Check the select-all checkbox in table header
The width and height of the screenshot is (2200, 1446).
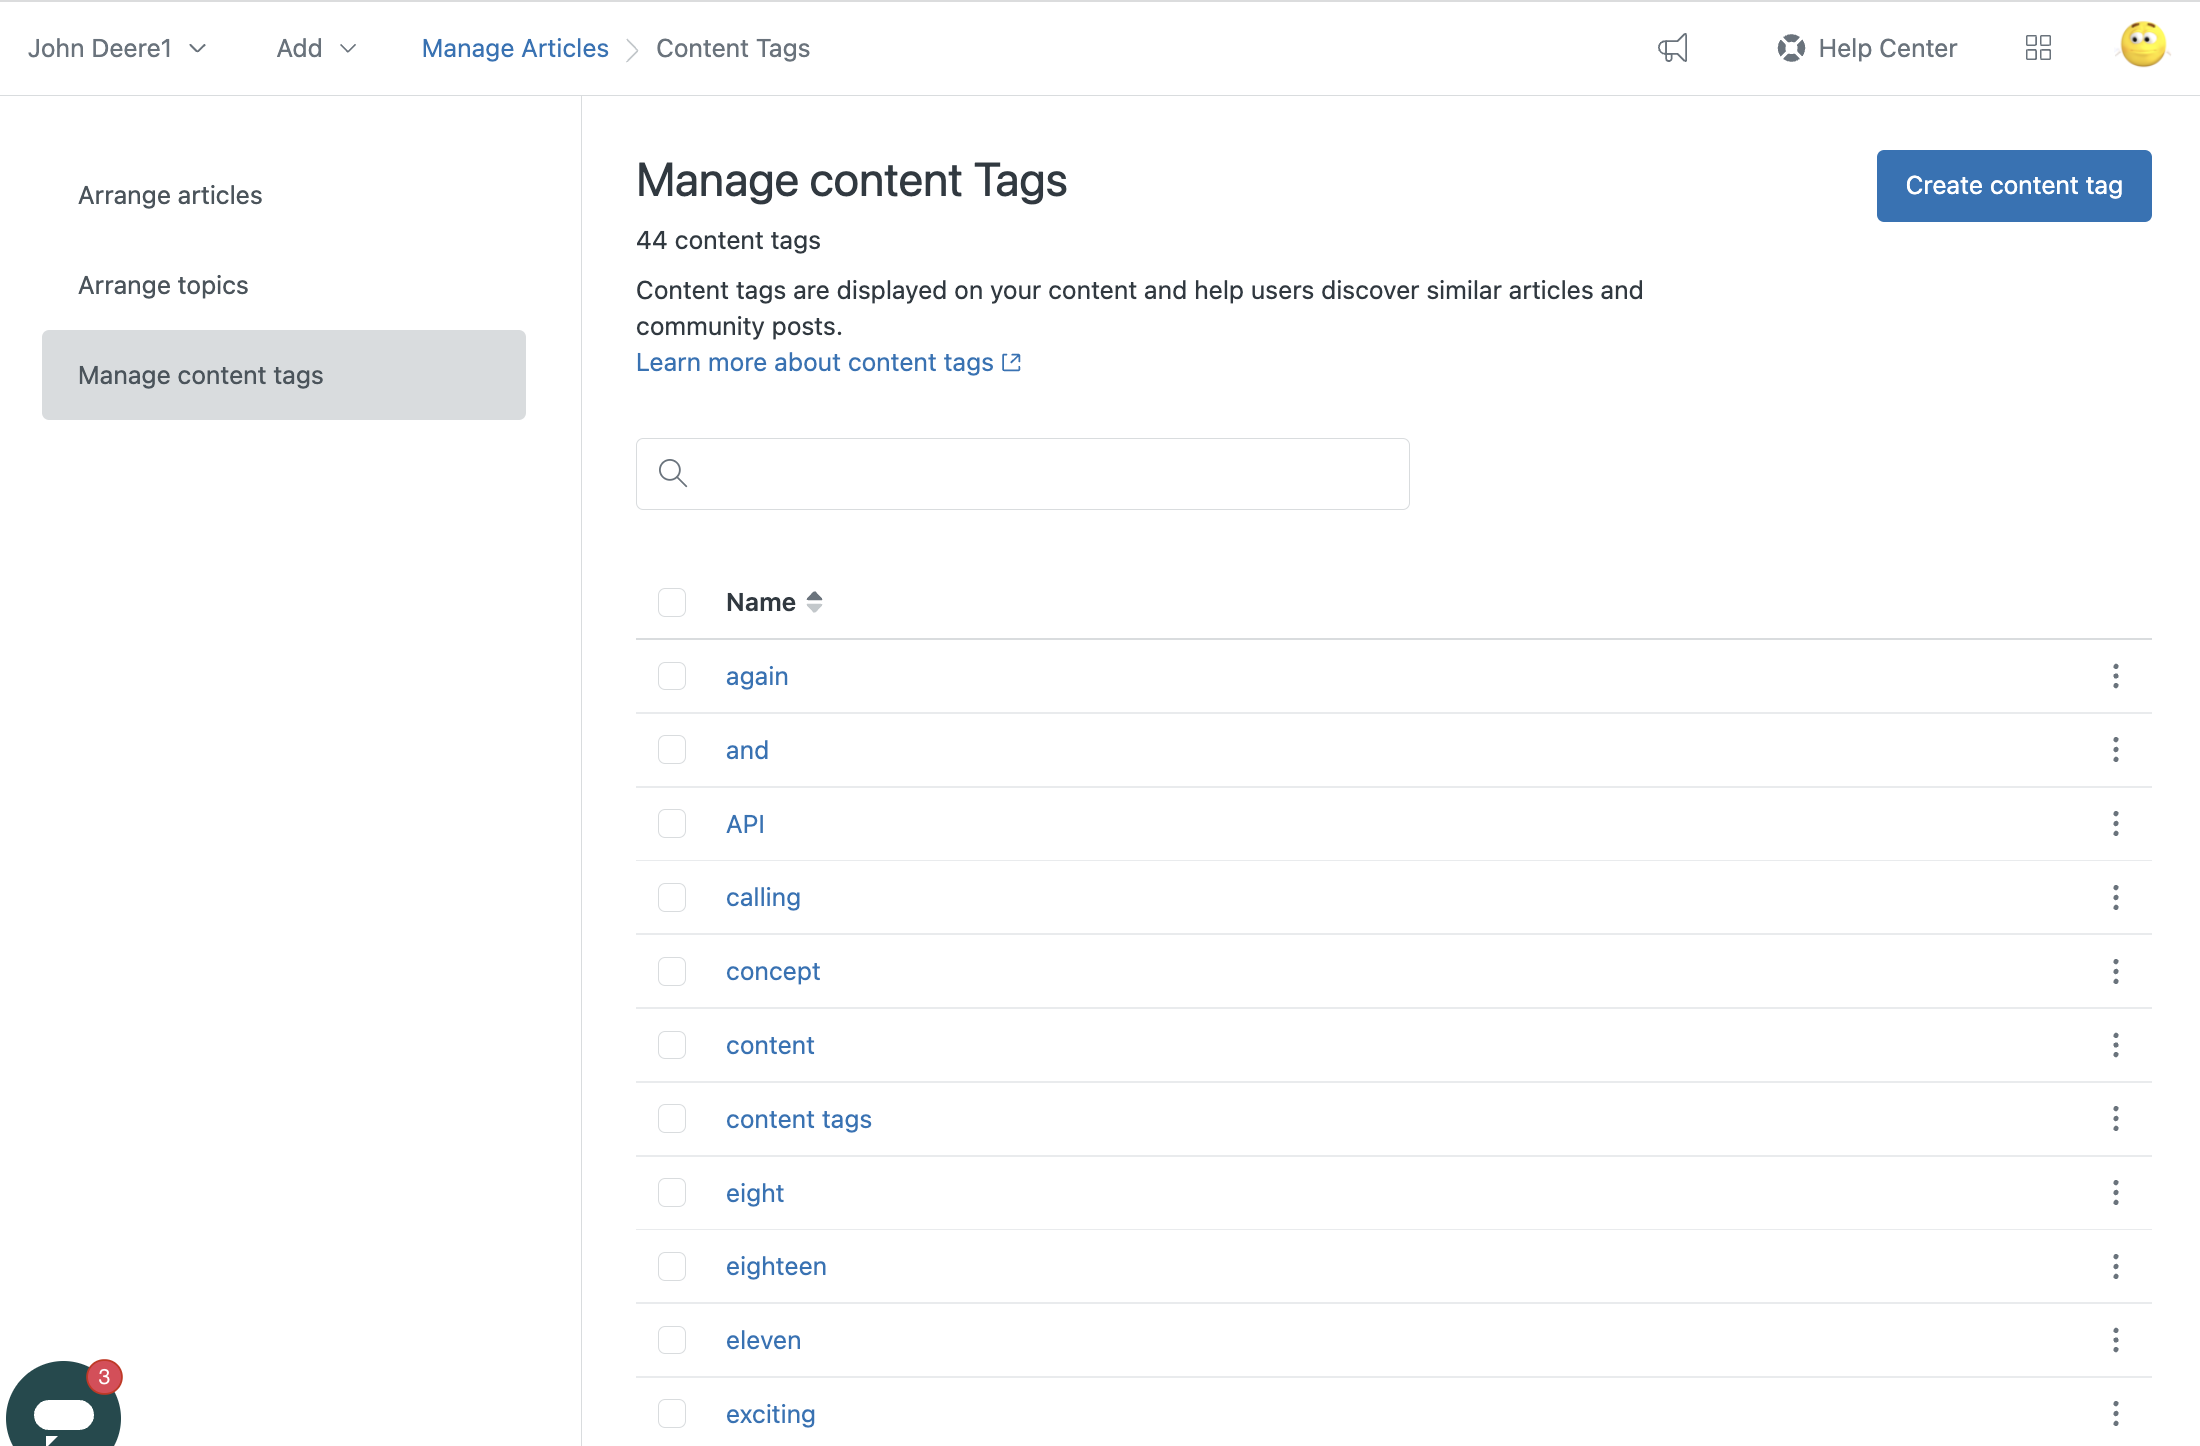(x=671, y=602)
